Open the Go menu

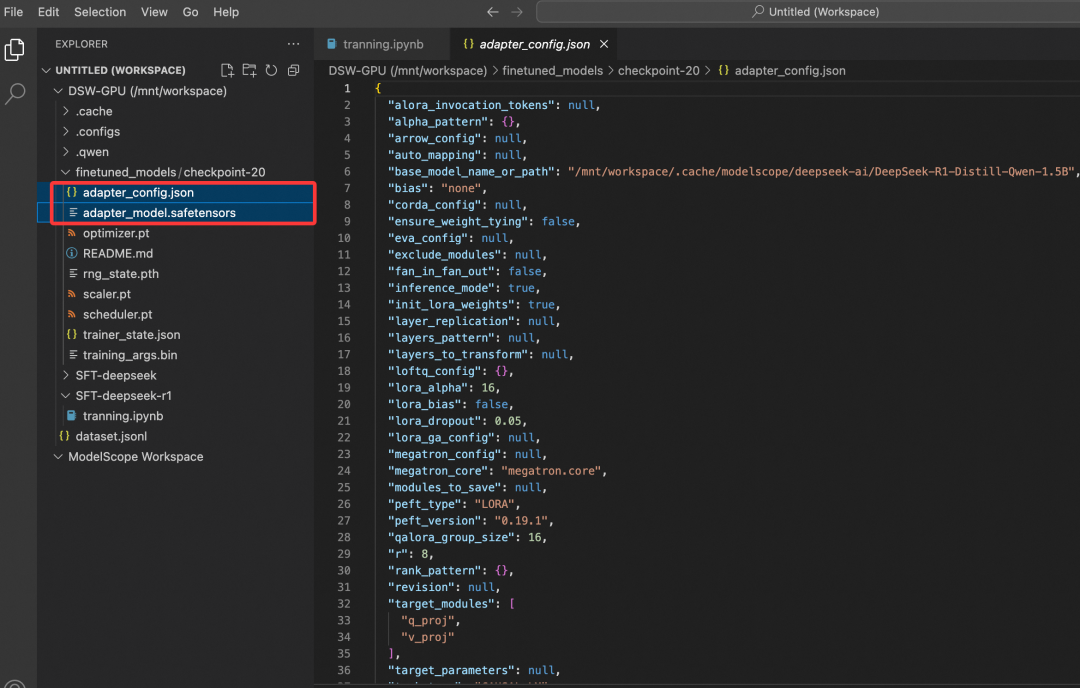pos(190,12)
